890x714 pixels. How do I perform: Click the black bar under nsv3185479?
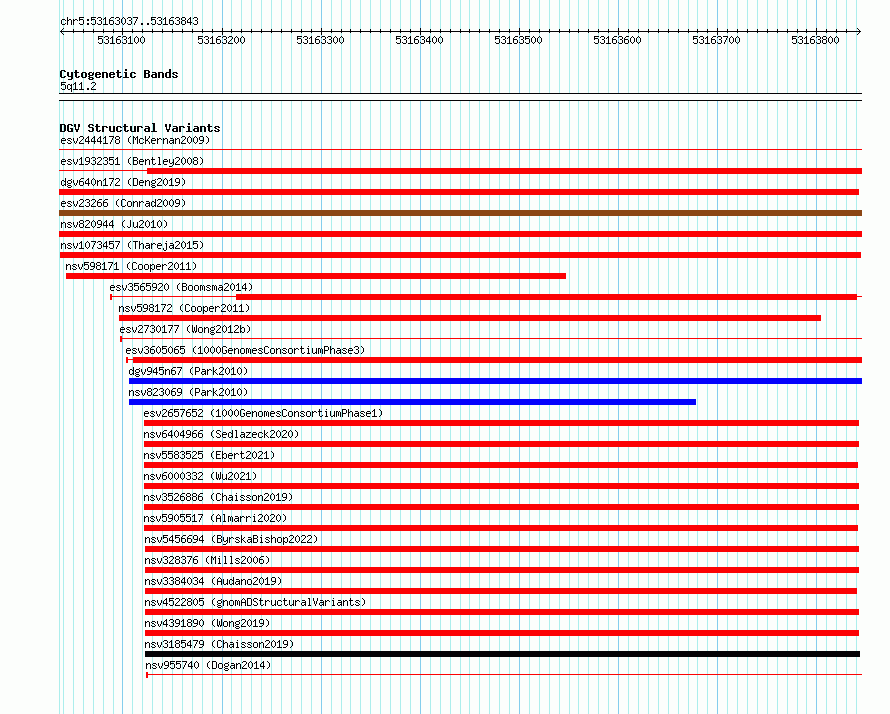502,654
